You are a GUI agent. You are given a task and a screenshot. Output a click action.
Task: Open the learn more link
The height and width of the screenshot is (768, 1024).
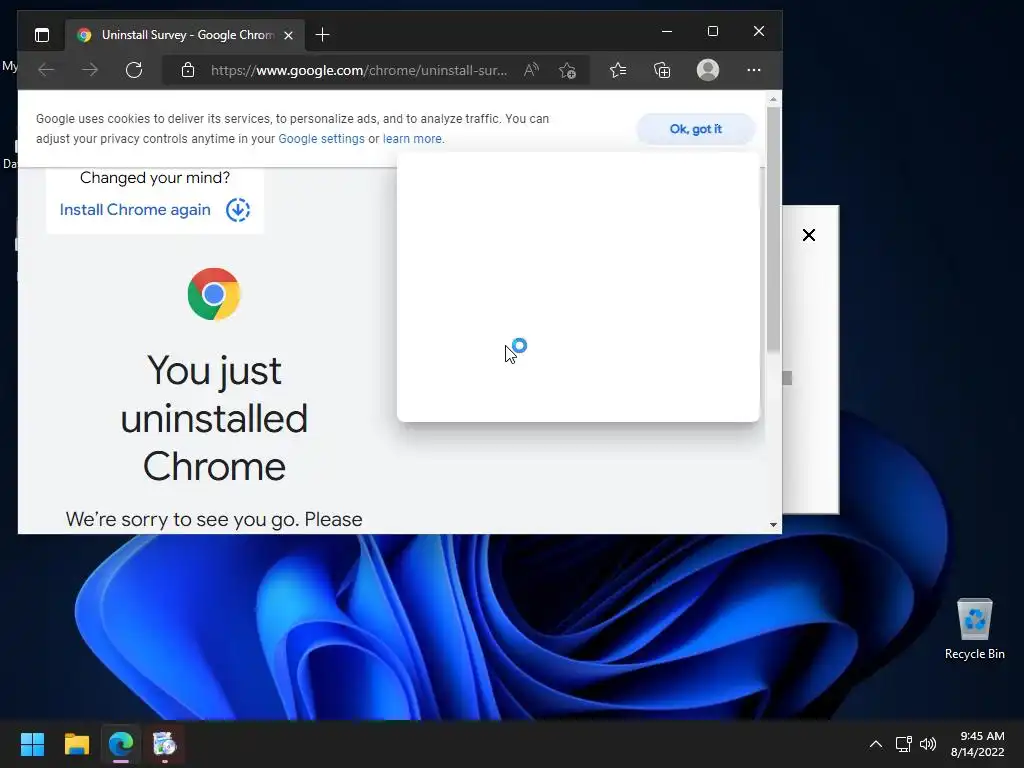click(412, 139)
